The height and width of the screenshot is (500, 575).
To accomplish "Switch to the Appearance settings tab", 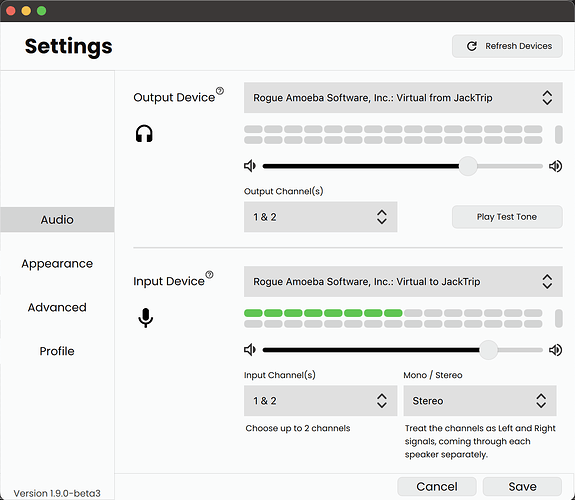I will (57, 263).
